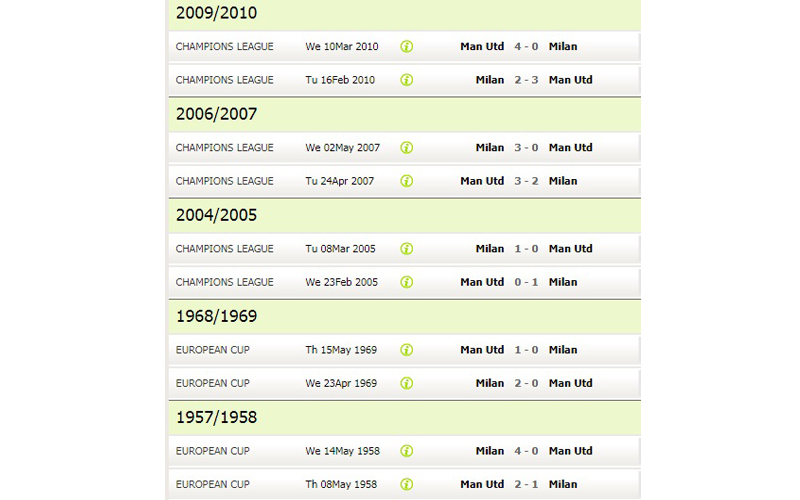The height and width of the screenshot is (500, 800).
Task: Click Champions League label on 02 May 2007 row
Action: [224, 147]
